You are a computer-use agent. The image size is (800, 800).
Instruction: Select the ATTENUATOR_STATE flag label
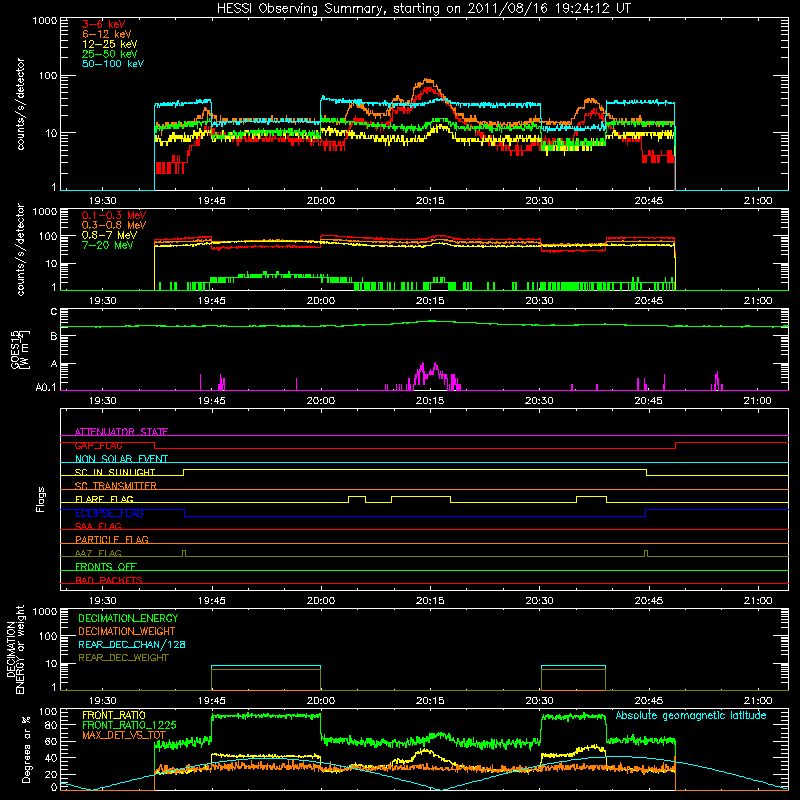(x=121, y=432)
